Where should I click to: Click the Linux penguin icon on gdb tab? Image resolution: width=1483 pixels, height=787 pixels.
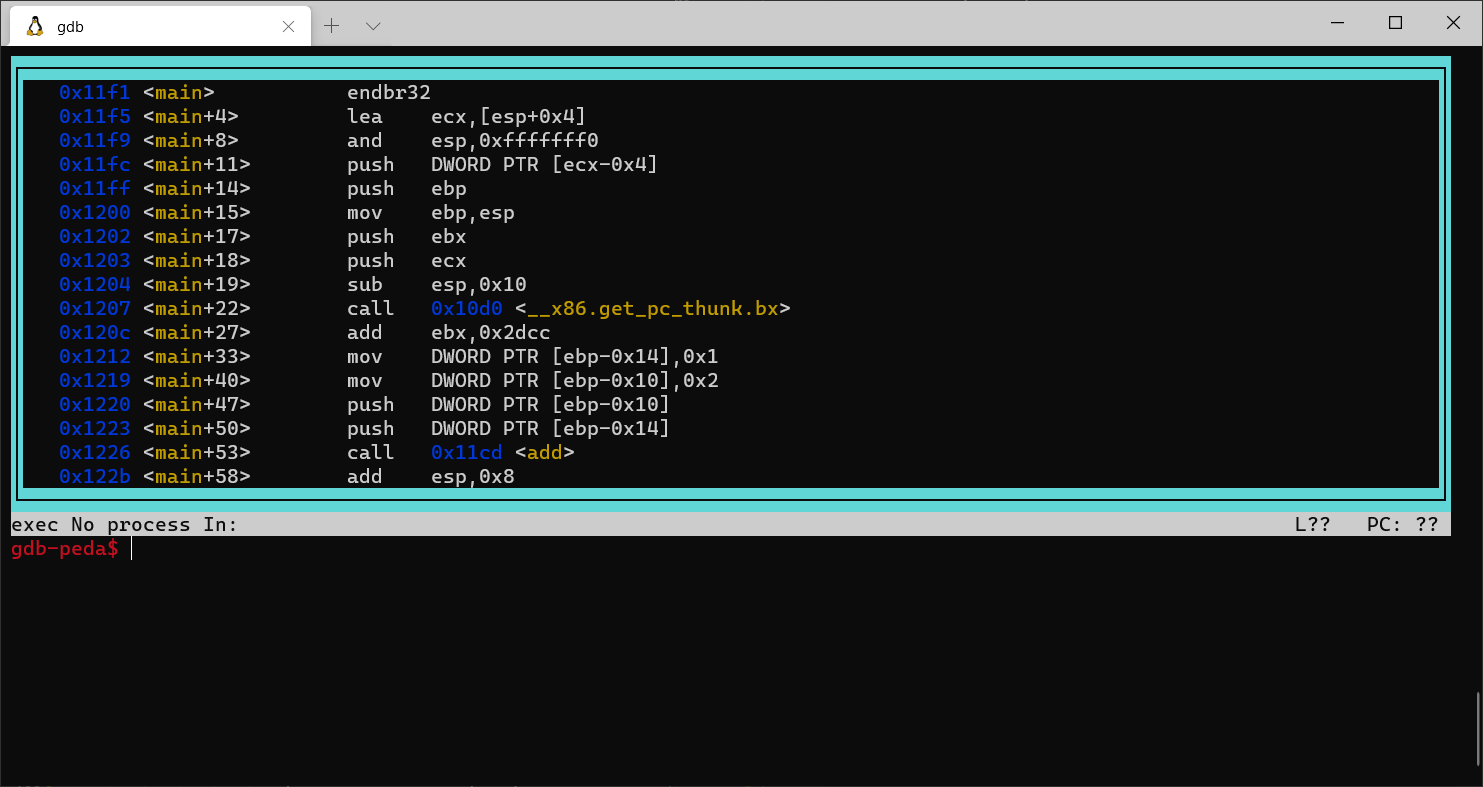[35, 26]
